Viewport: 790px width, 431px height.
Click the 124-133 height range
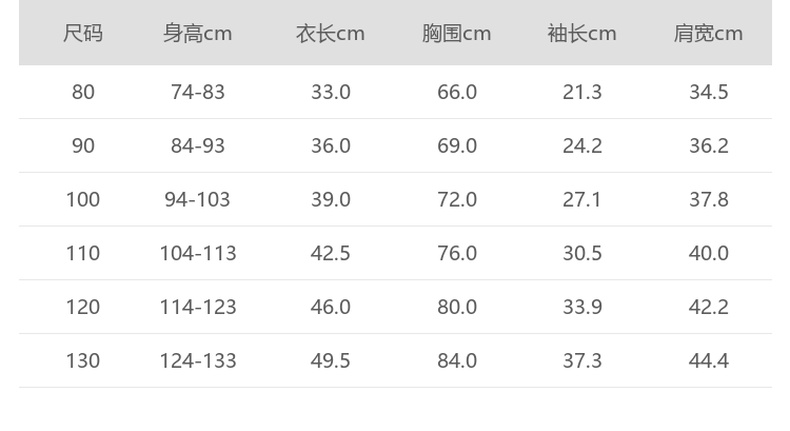[x=198, y=360]
